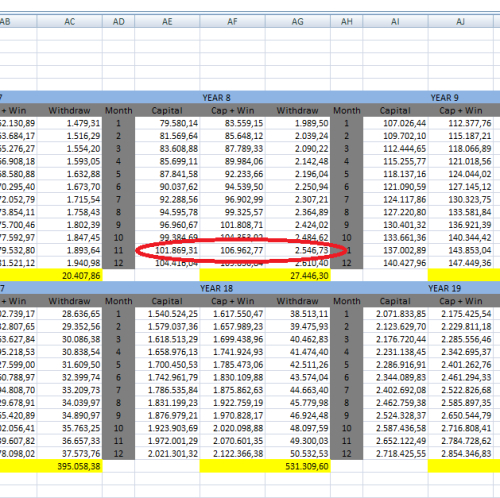Click Year 8 Capital header cell
The width and height of the screenshot is (500, 498).
pyautogui.click(x=167, y=111)
